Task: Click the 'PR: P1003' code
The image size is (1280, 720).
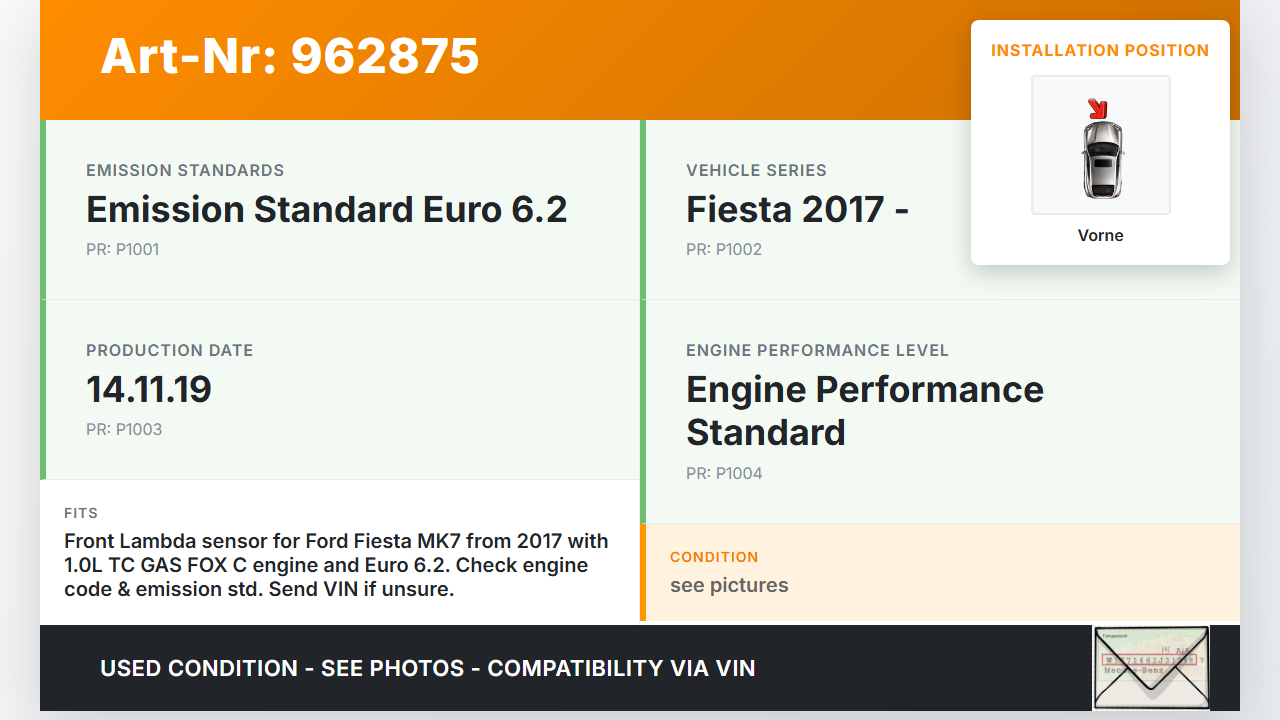Action: click(x=124, y=429)
